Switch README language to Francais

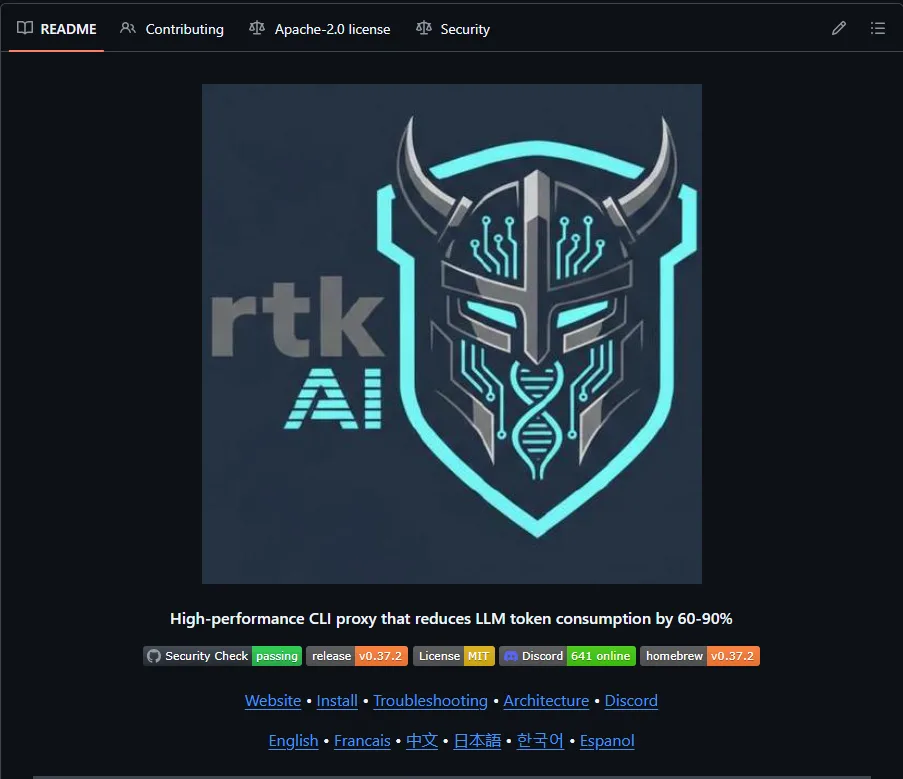point(362,741)
